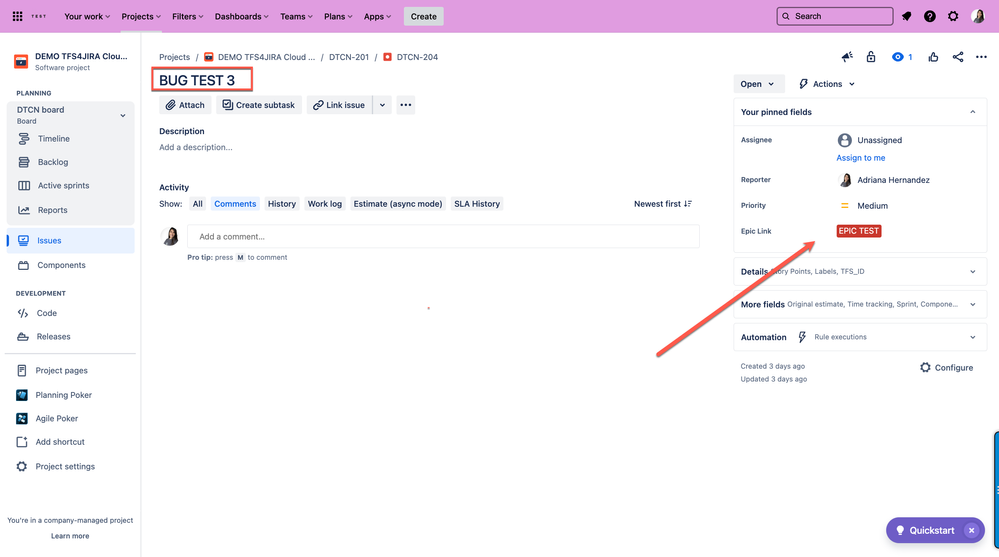Expand the More fields section
Viewport: 999px width, 557px height.
(859, 305)
